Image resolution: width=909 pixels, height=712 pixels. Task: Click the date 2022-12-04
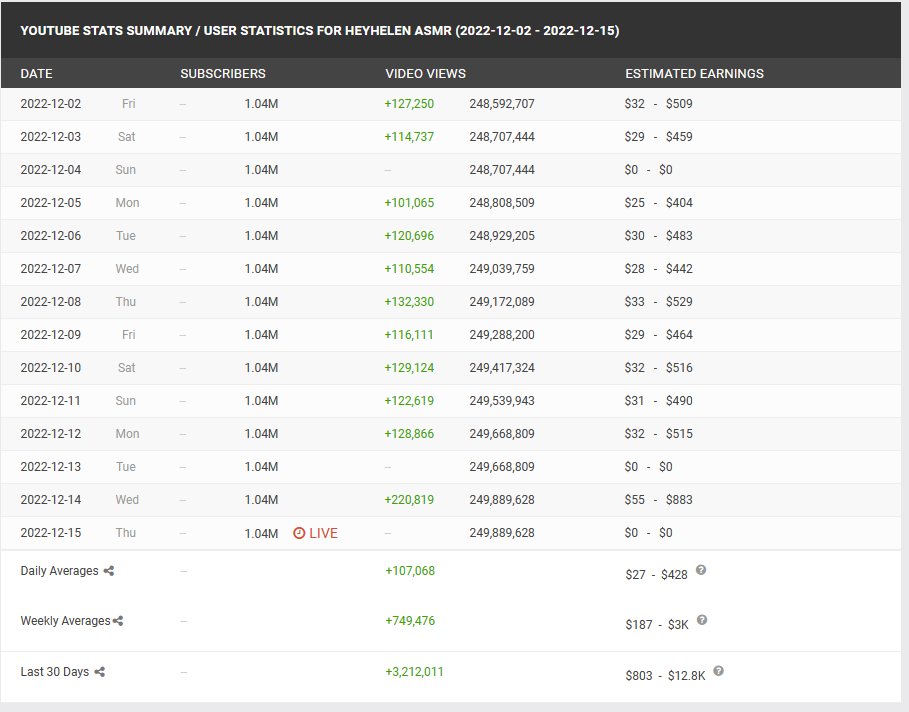coord(51,170)
